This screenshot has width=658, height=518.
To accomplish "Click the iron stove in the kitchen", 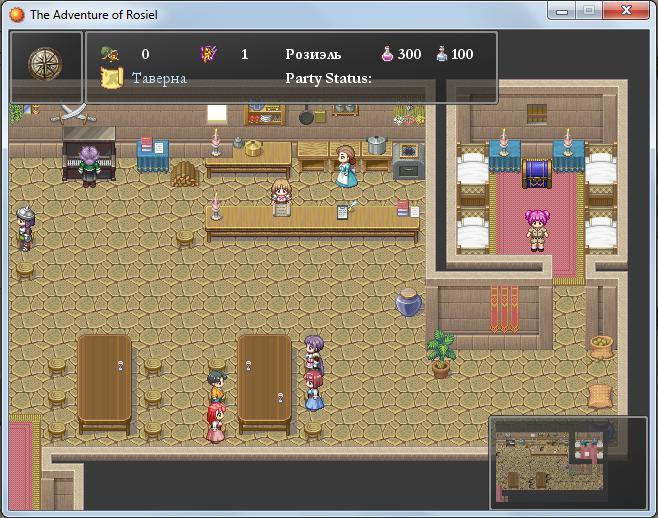I will [408, 161].
